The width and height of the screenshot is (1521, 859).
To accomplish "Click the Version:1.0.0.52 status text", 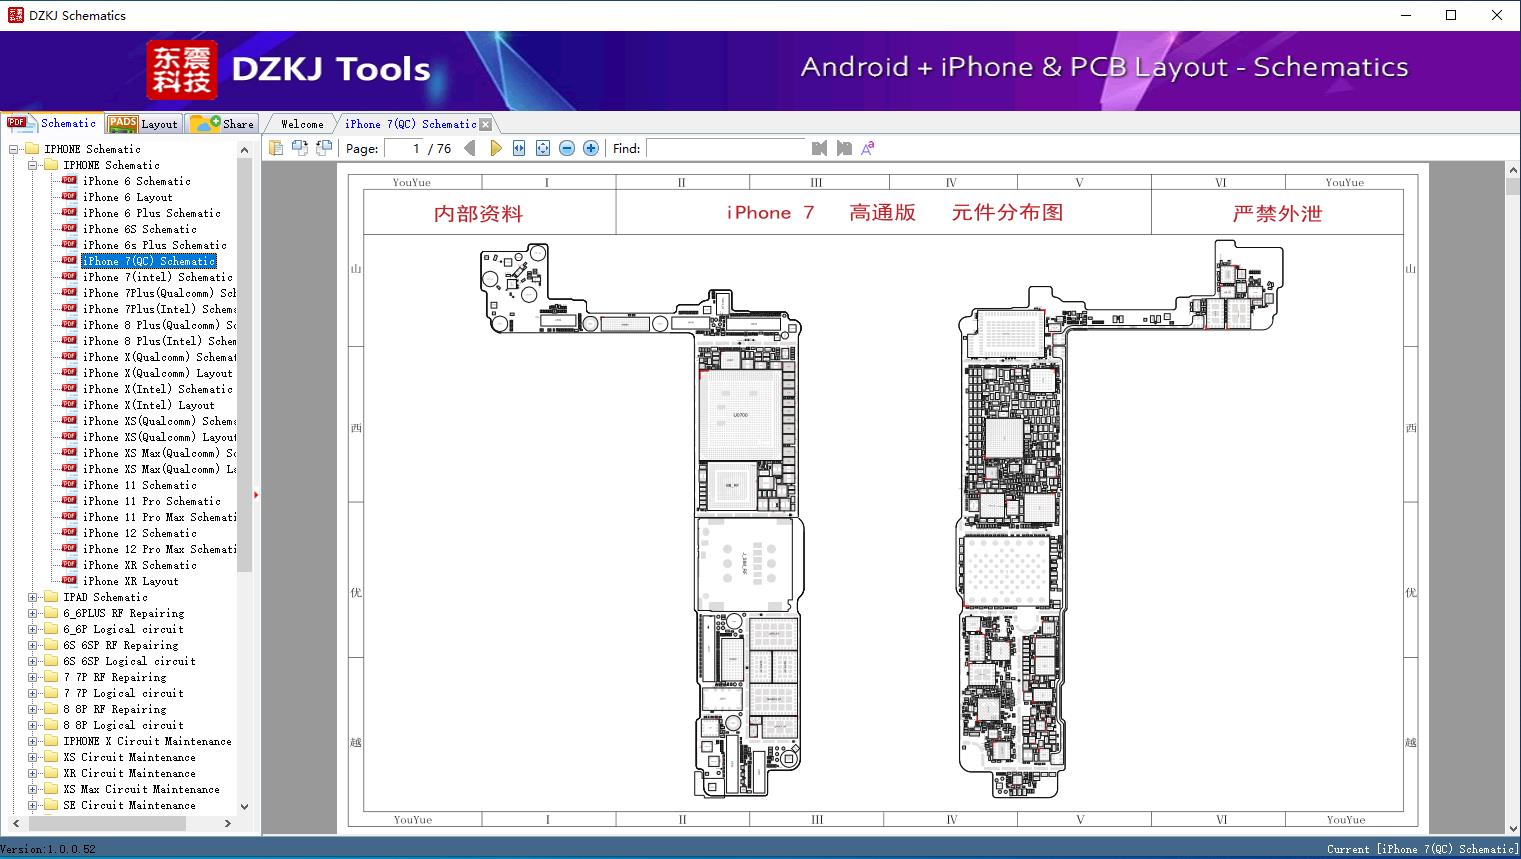I will click(48, 849).
